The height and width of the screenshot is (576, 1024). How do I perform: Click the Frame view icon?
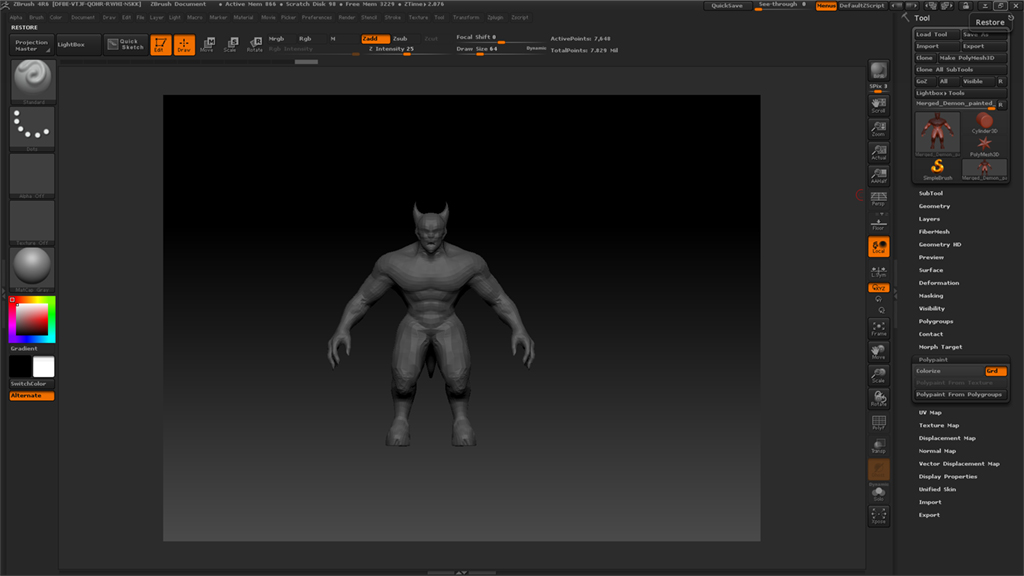click(878, 328)
